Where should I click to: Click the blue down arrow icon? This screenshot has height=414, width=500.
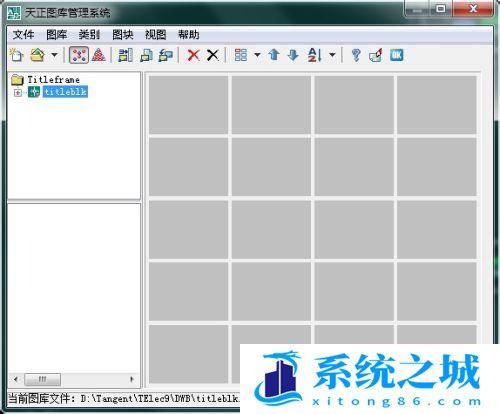click(x=293, y=55)
